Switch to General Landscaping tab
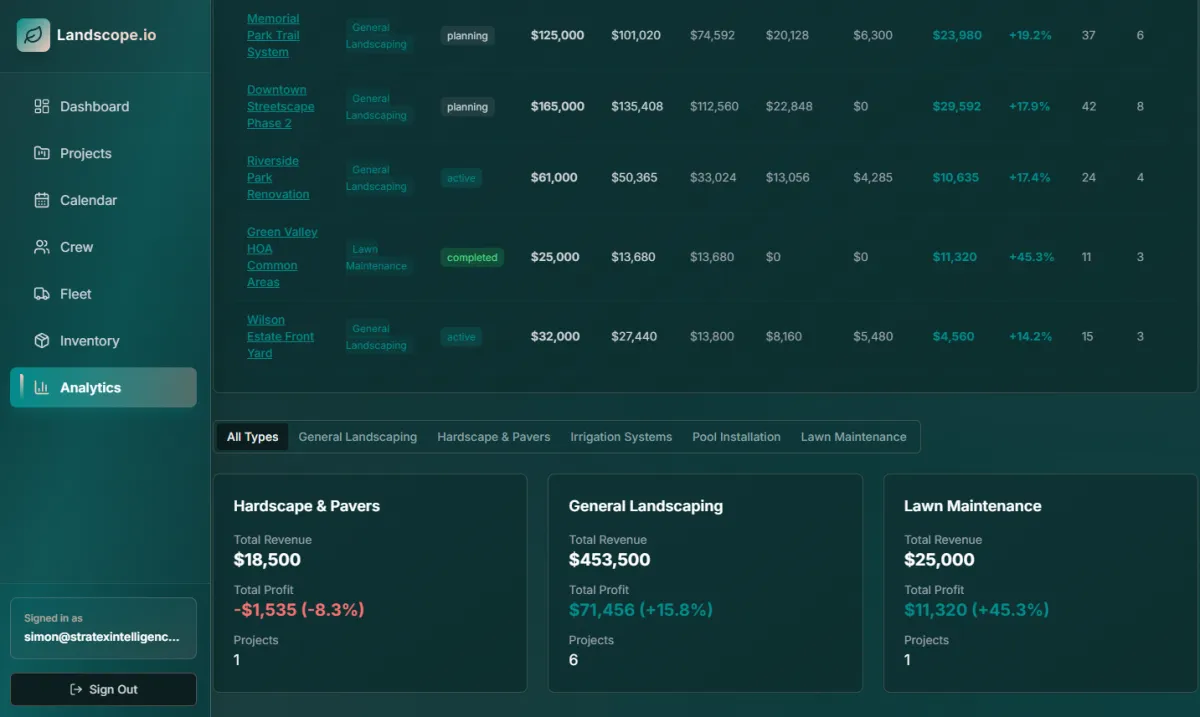The height and width of the screenshot is (717, 1200). pyautogui.click(x=358, y=437)
